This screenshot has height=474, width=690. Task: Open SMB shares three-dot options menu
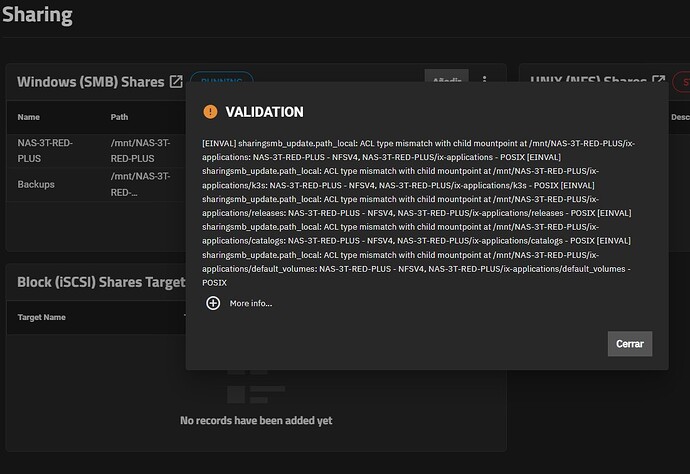485,81
